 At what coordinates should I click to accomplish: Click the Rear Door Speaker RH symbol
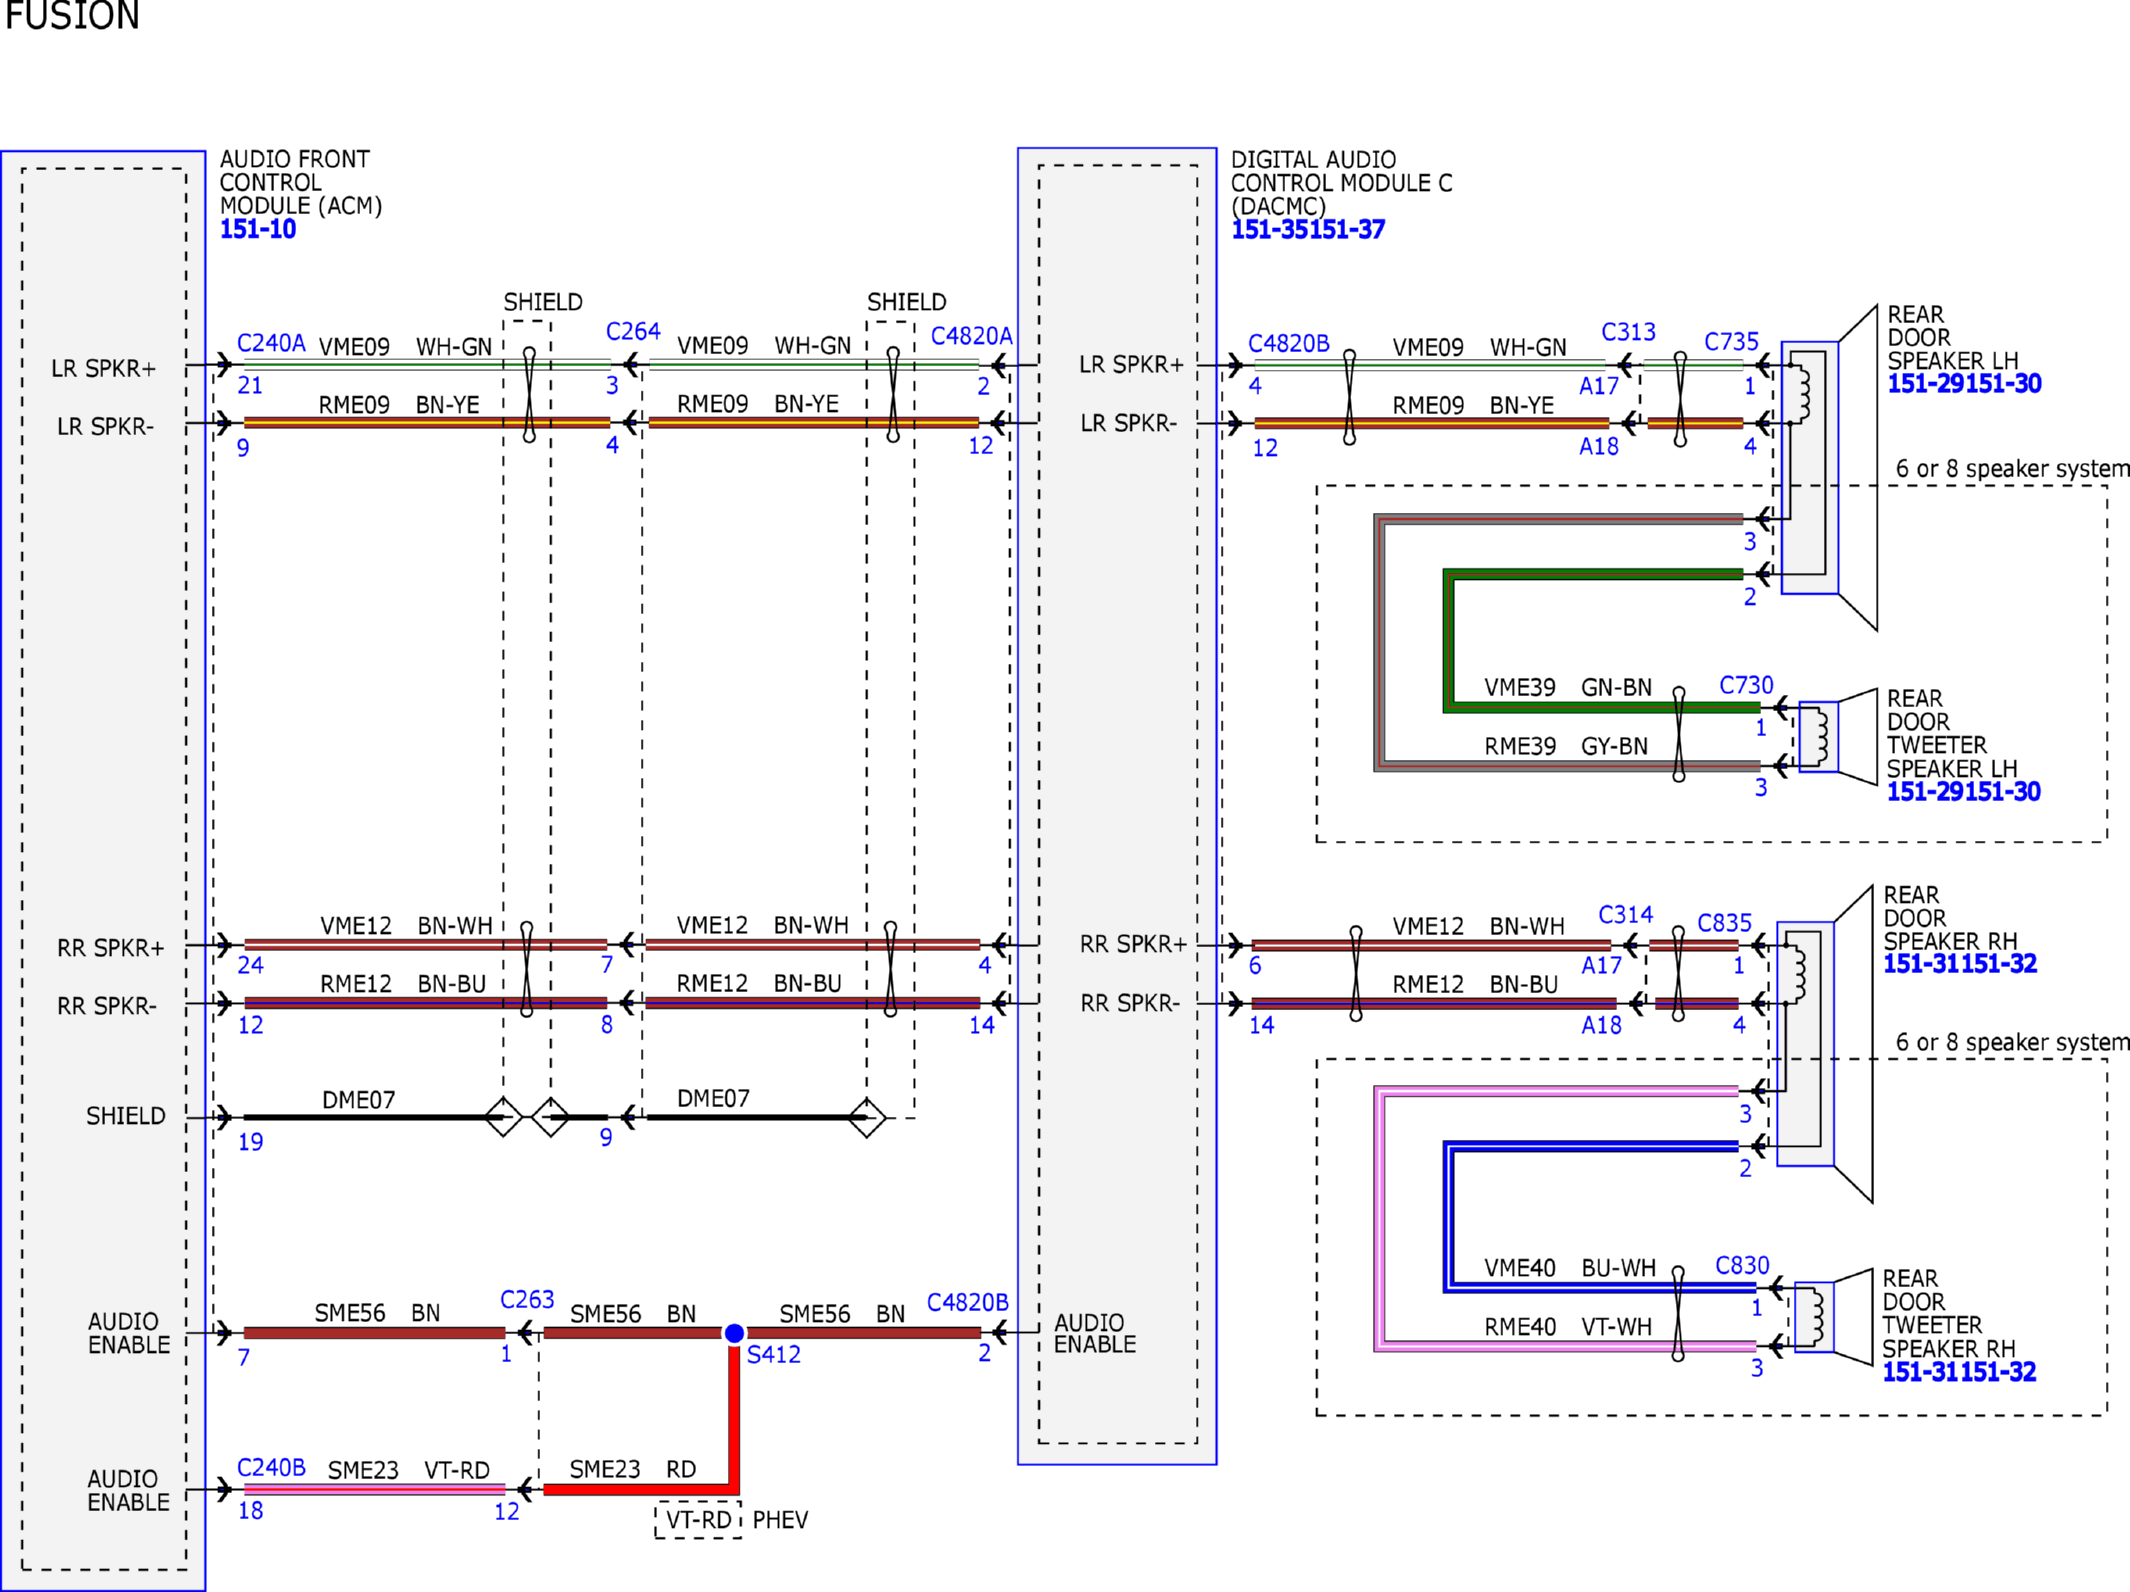click(x=1824, y=1044)
